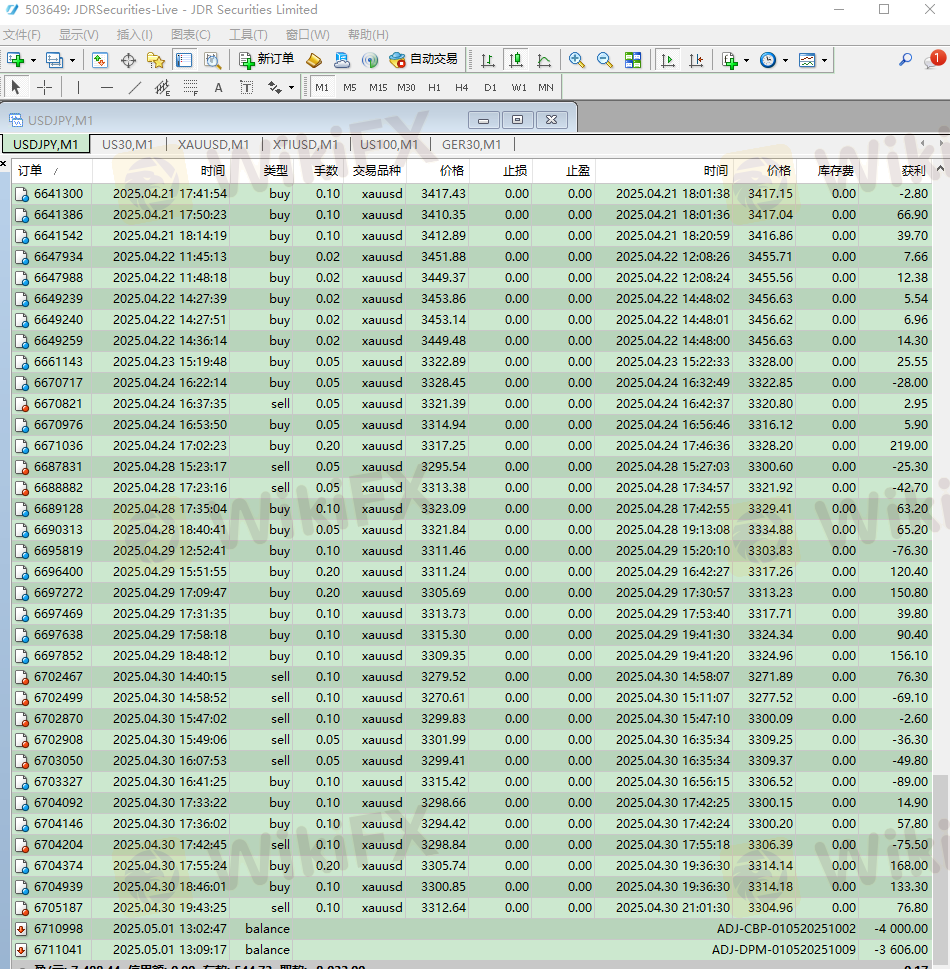This screenshot has height=969, width=950.
Task: Expand the chart periods clock dropdown
Action: tap(785, 60)
